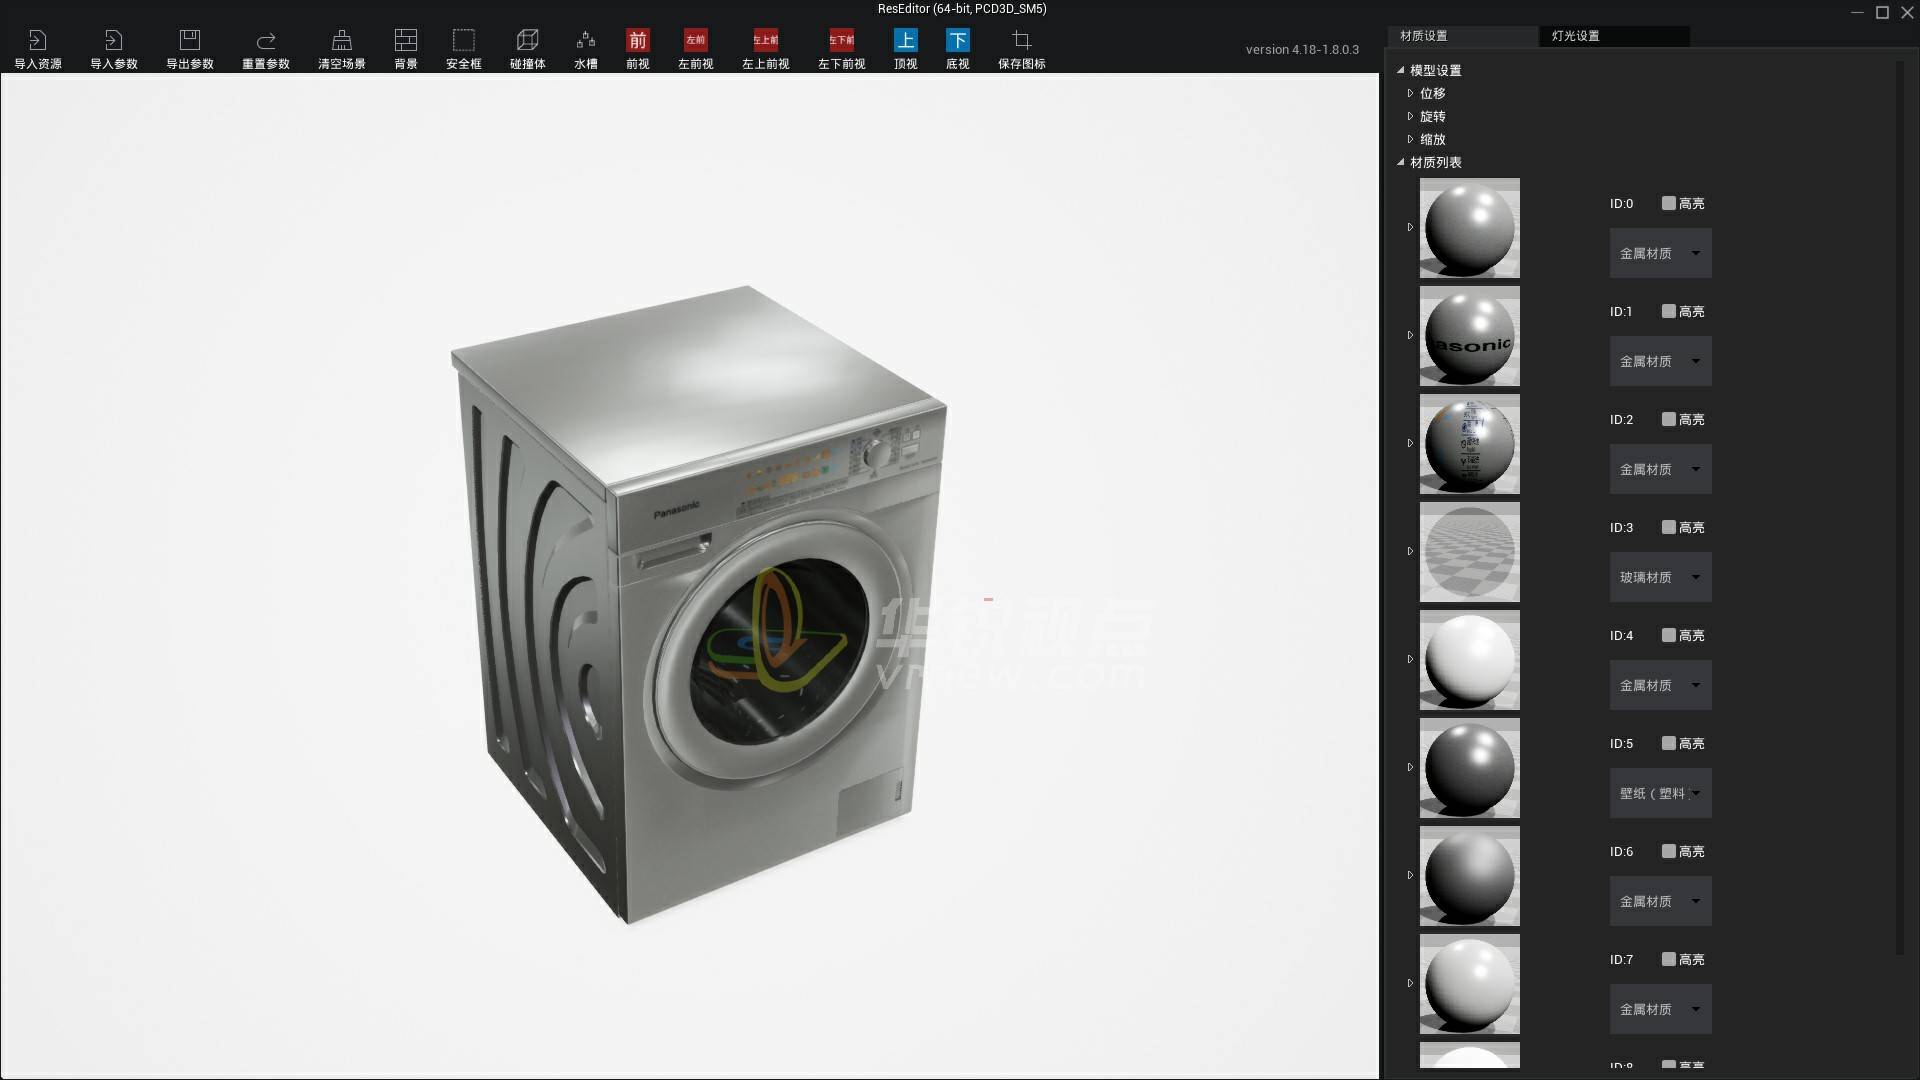Click 保存图标 save icon button
Viewport: 1920px width, 1080px height.
tap(1022, 48)
